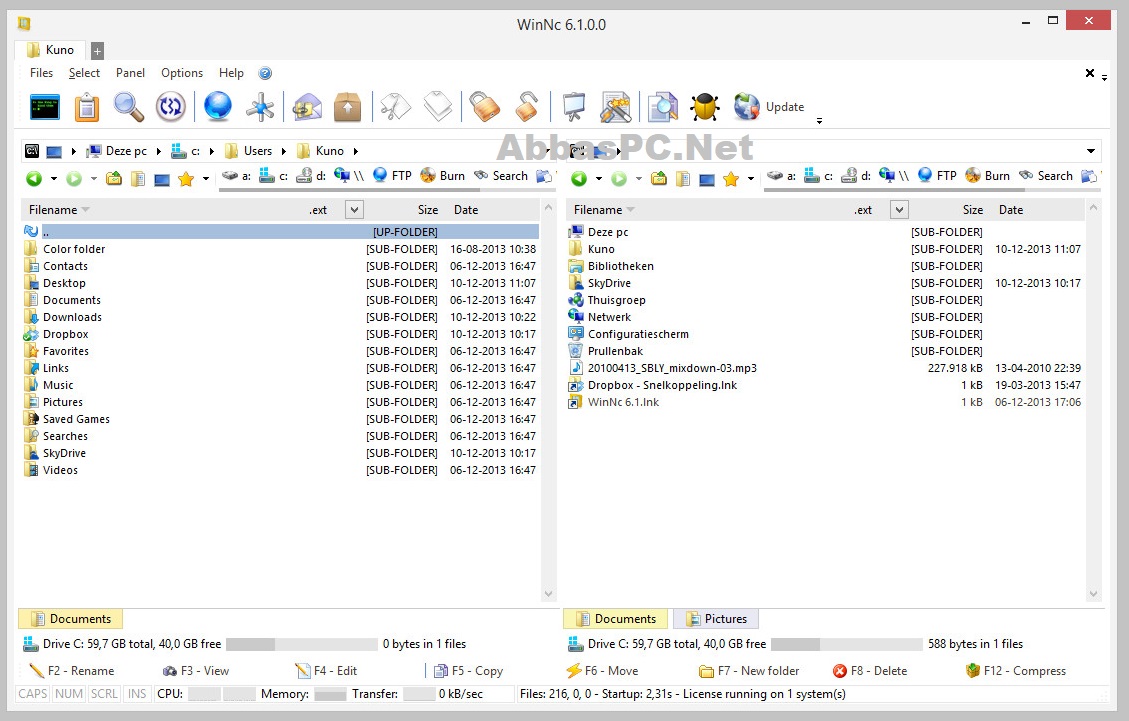Click F8 - Delete function button
The width and height of the screenshot is (1129, 721).
click(x=870, y=671)
